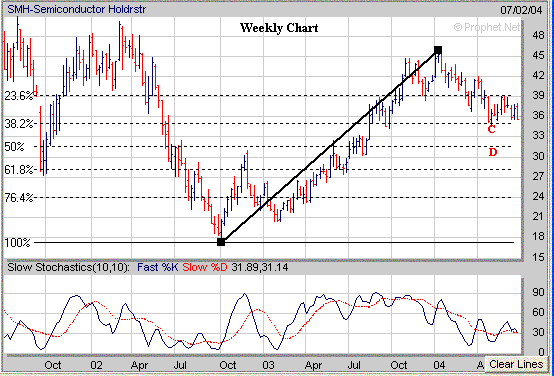
Task: Click the 50% Fibonacci level label
Action: pos(14,147)
